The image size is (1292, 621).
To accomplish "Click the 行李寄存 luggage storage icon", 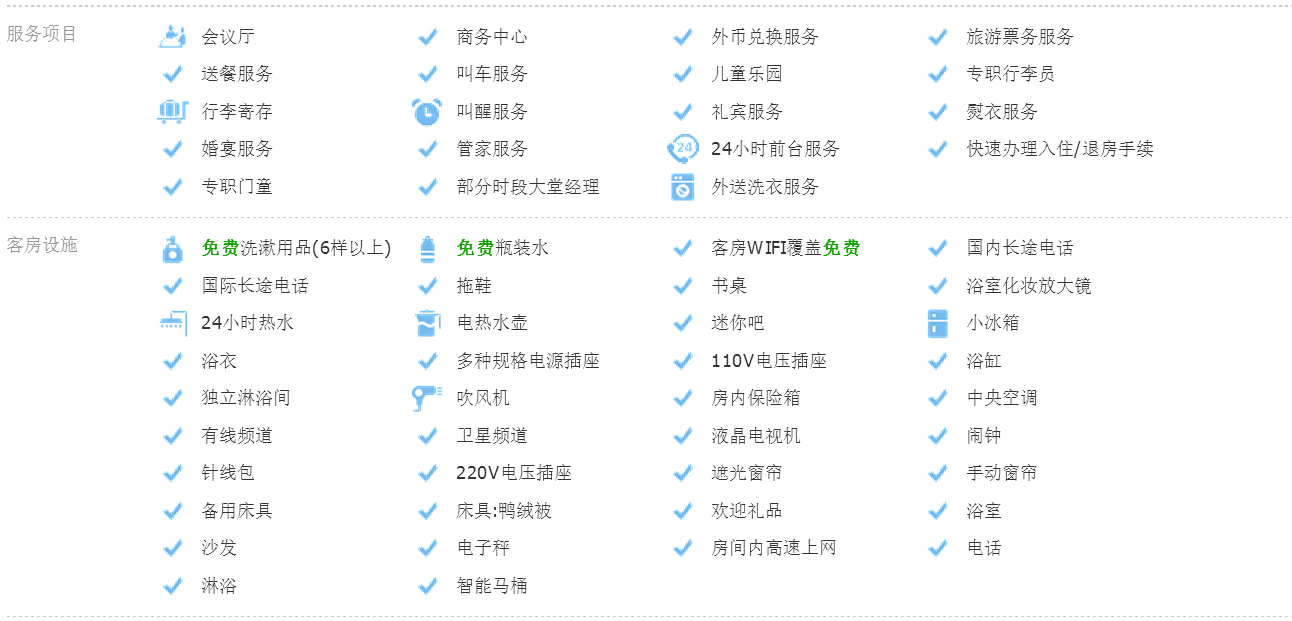I will click(x=172, y=111).
